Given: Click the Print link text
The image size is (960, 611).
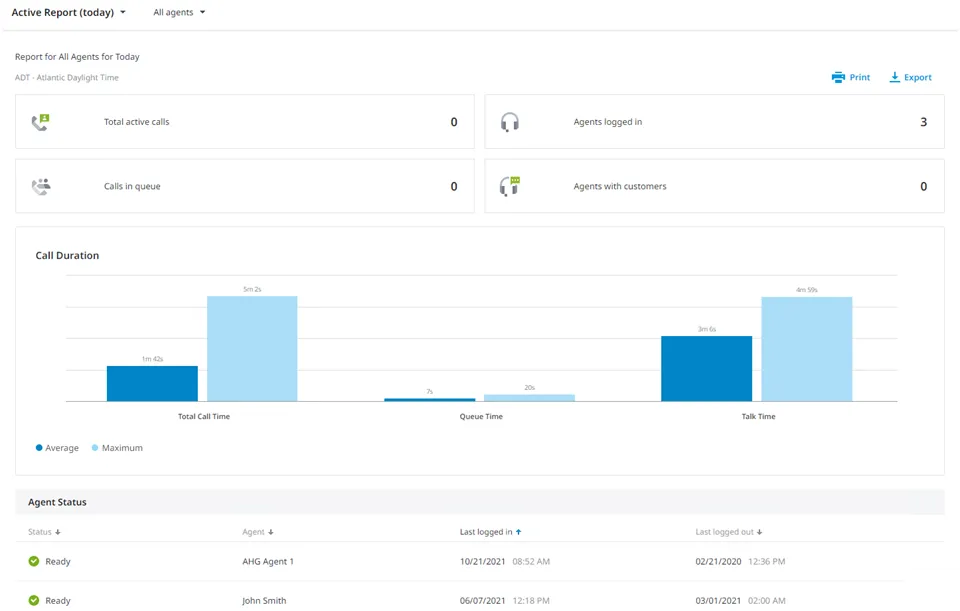Looking at the screenshot, I should 860,77.
